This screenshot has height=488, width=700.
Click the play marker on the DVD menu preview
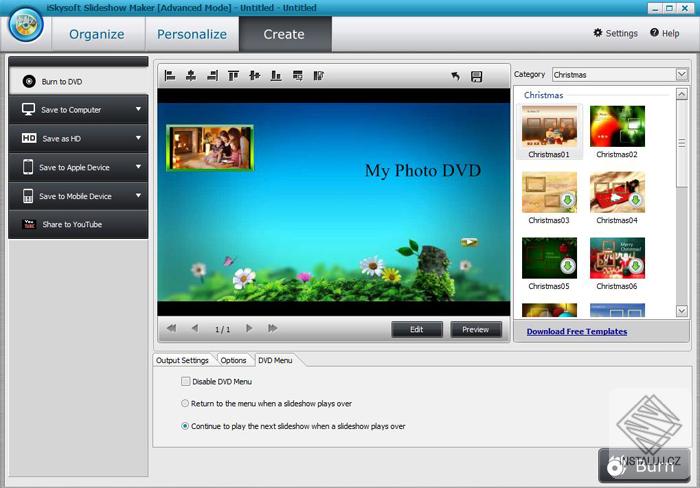click(469, 242)
